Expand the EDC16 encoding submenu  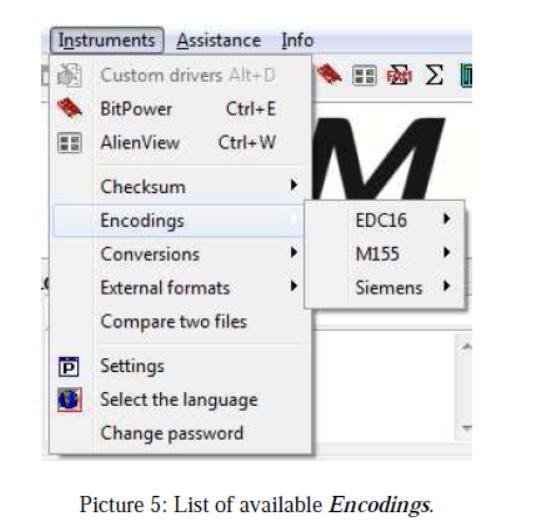385,220
